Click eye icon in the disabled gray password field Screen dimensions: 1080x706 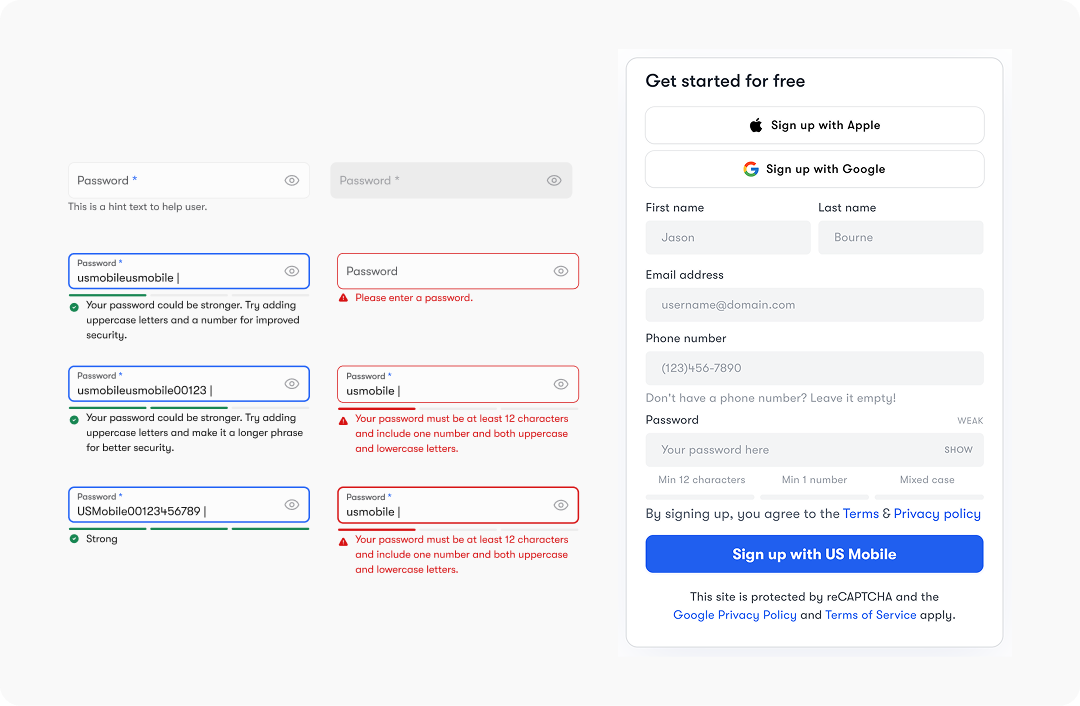coord(554,180)
